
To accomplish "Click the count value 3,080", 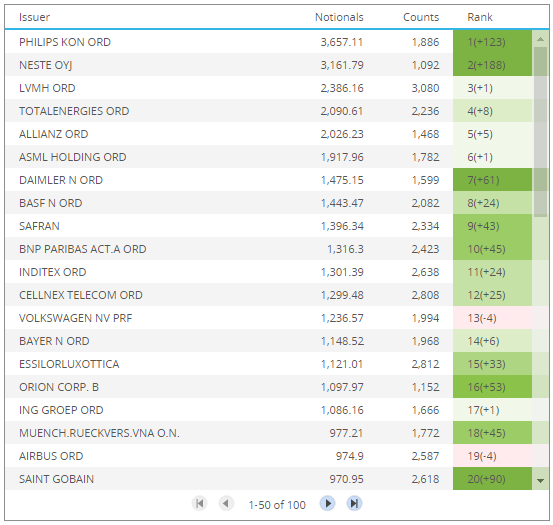I will [x=425, y=88].
